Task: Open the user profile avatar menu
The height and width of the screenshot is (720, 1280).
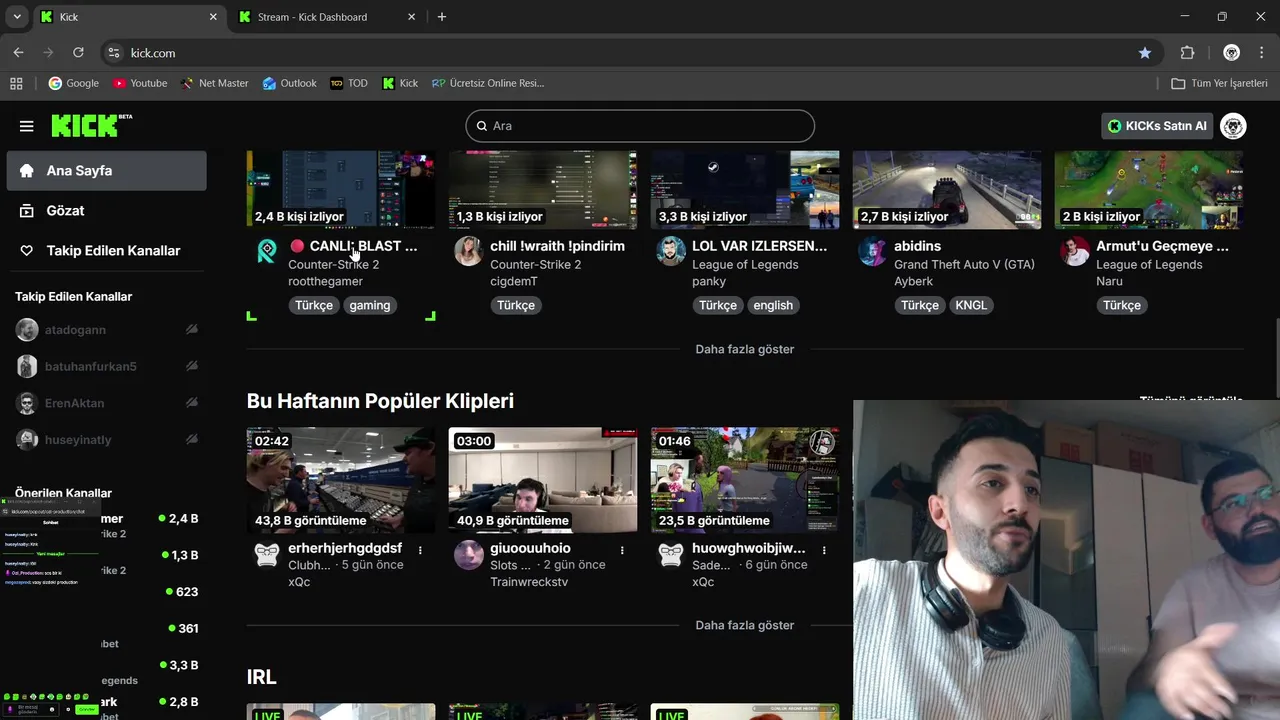Action: tap(1233, 126)
